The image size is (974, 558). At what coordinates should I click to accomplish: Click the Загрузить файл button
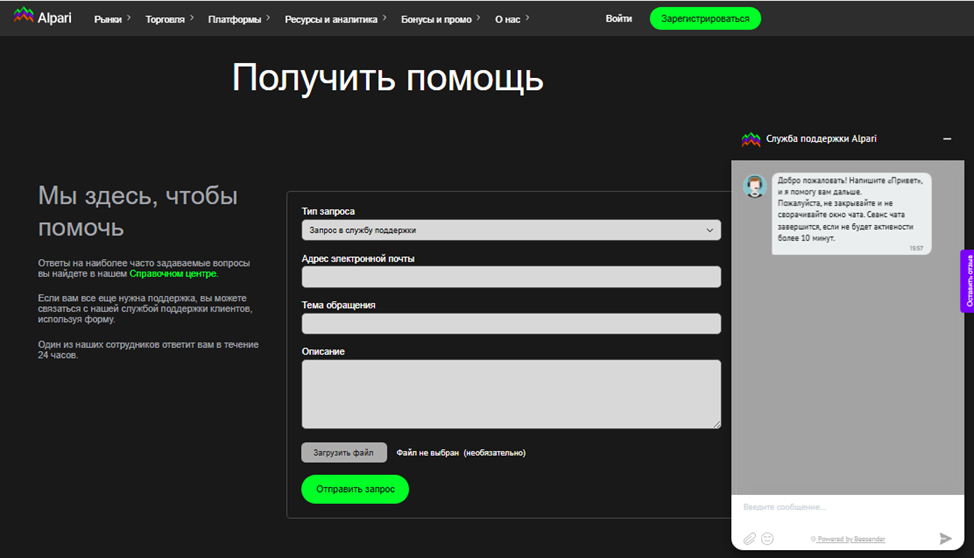[x=344, y=452]
